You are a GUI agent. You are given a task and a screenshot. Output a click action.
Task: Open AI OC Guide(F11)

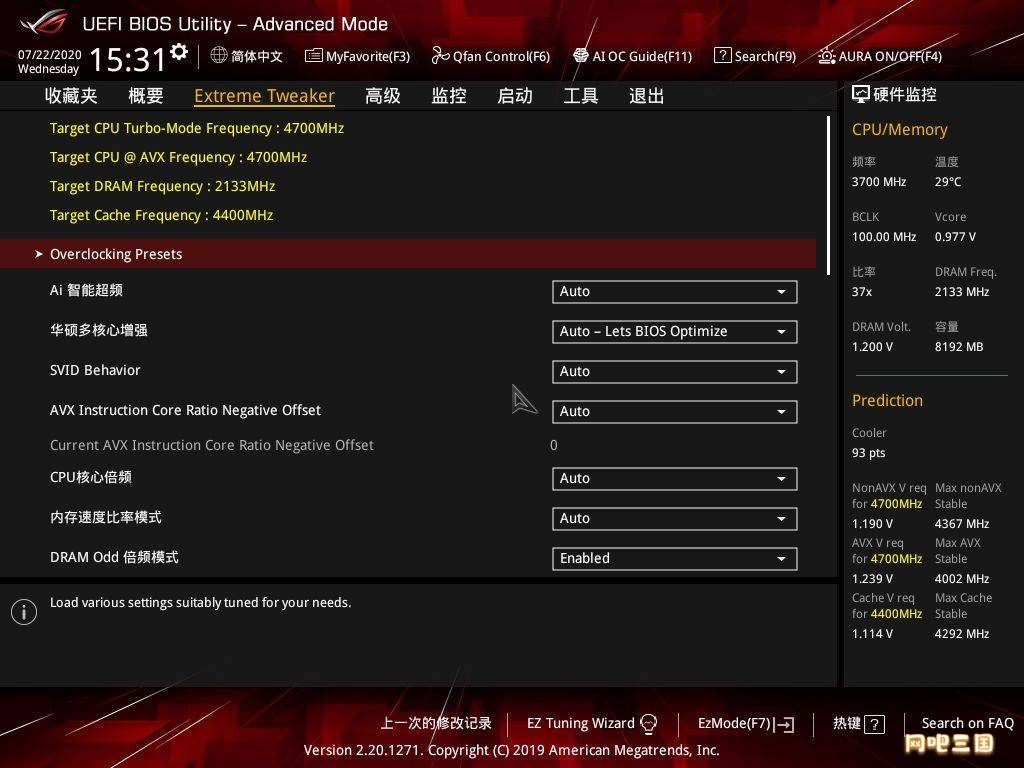(632, 56)
